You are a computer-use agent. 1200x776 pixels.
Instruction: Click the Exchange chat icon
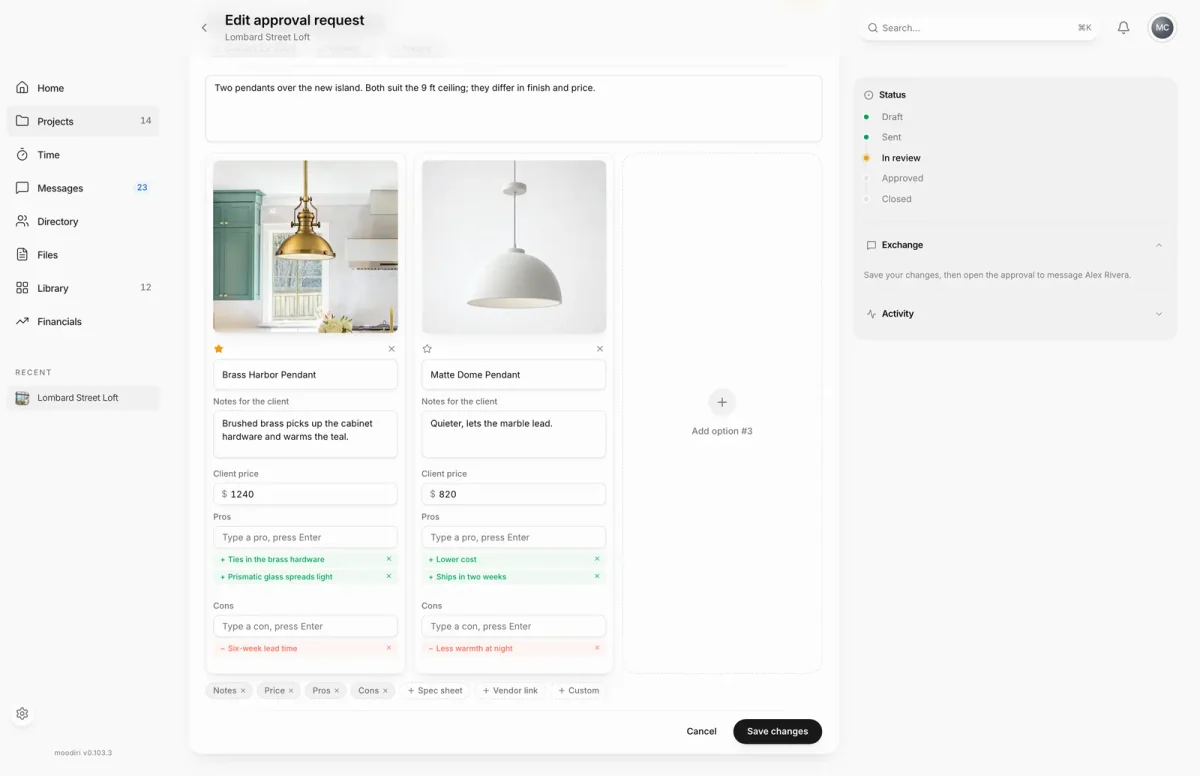coord(871,245)
